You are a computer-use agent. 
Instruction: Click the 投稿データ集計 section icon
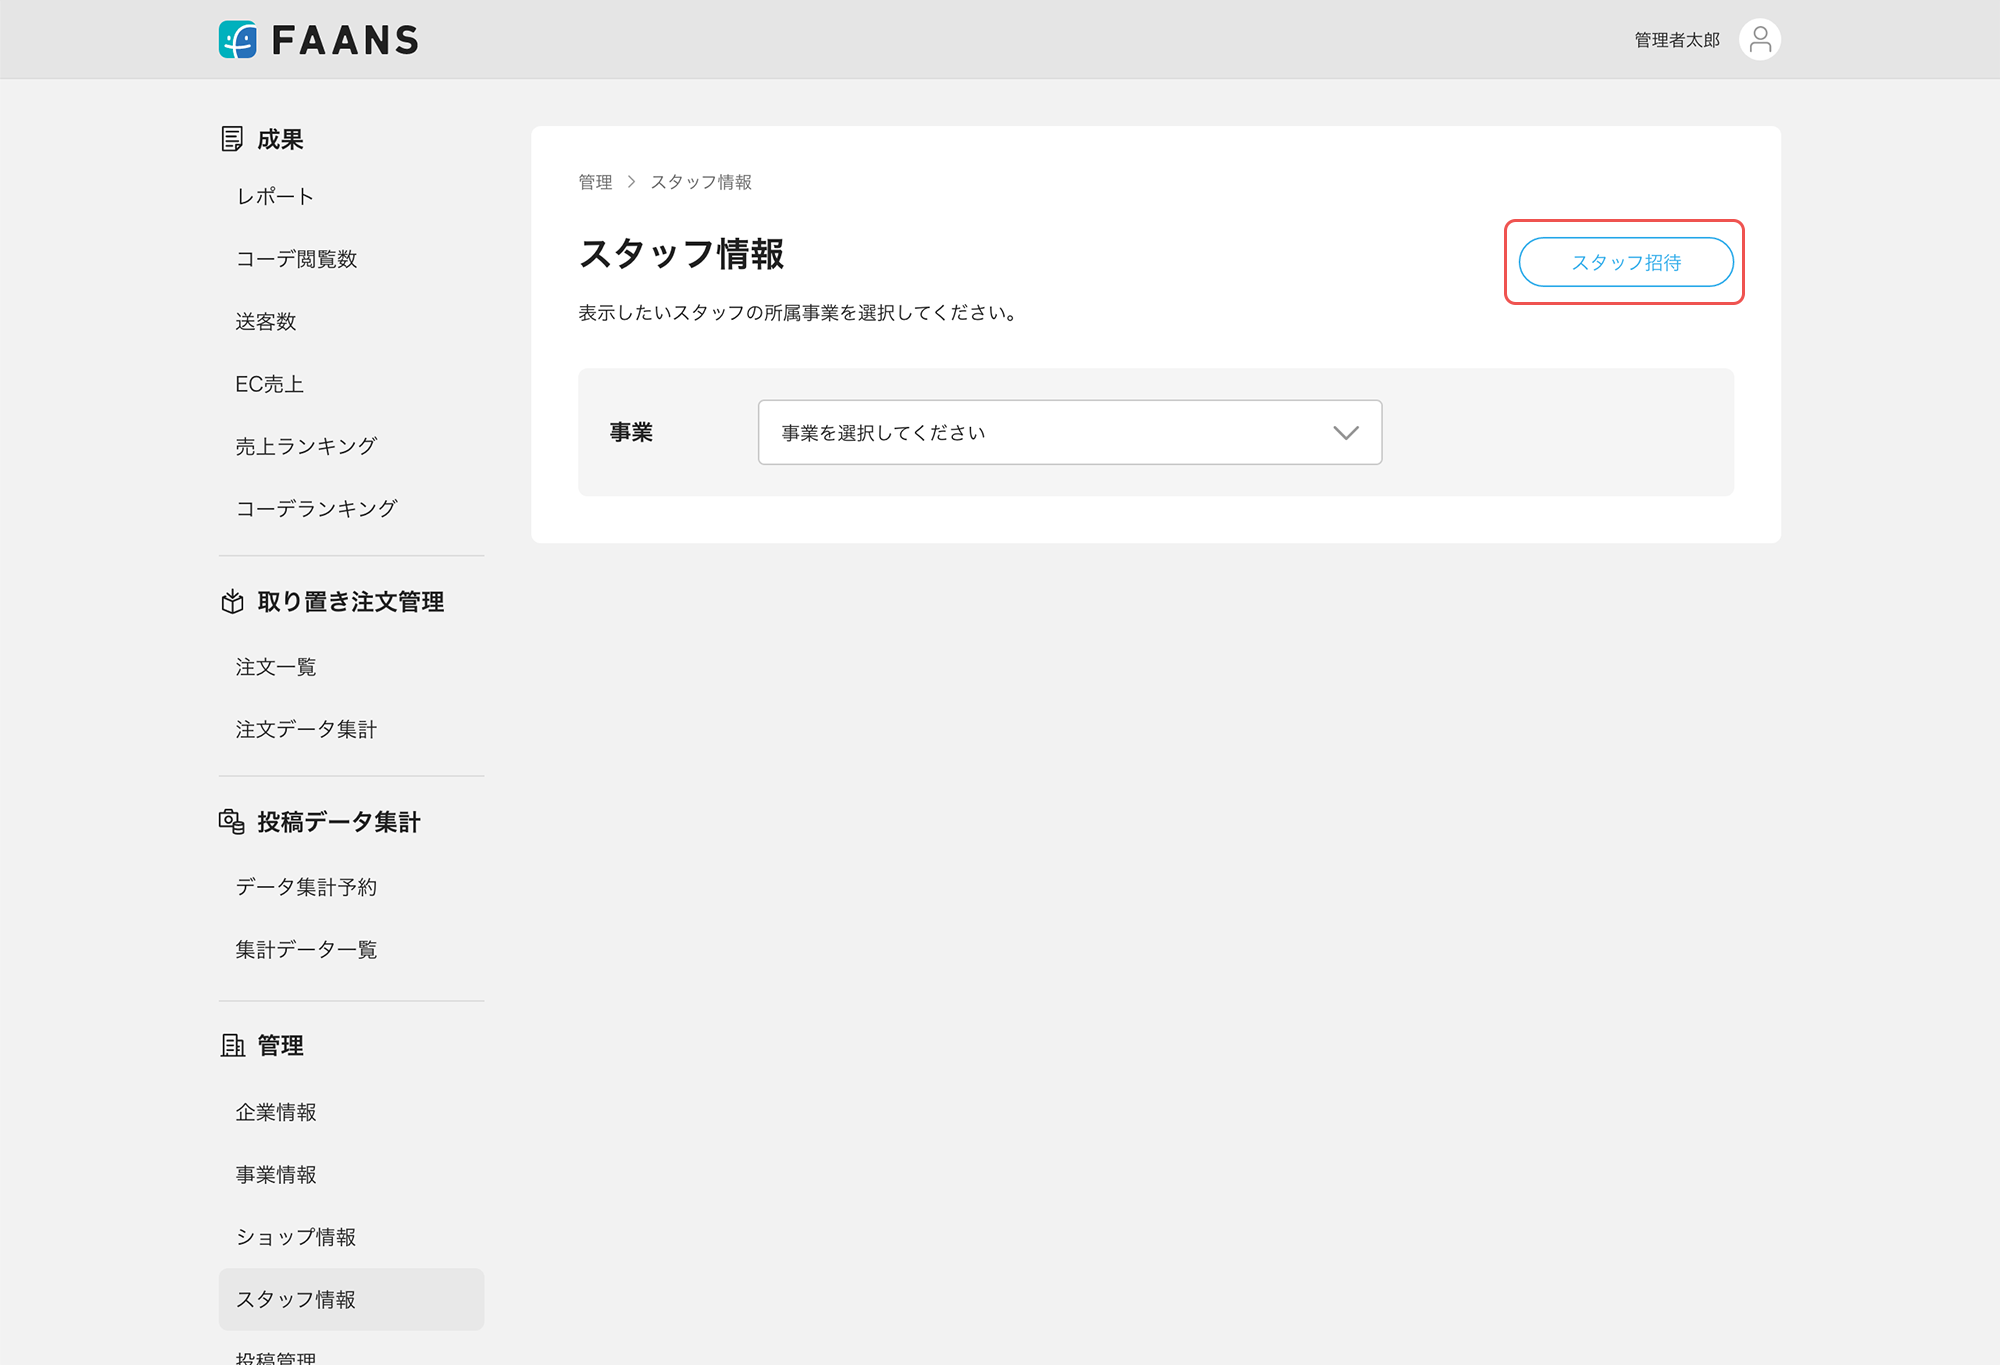232,822
